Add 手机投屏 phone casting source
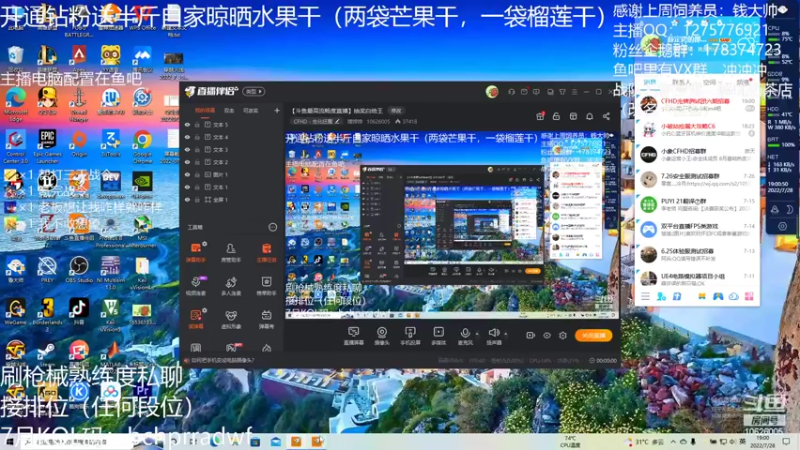Image resolution: width=800 pixels, height=450 pixels. pos(410,336)
